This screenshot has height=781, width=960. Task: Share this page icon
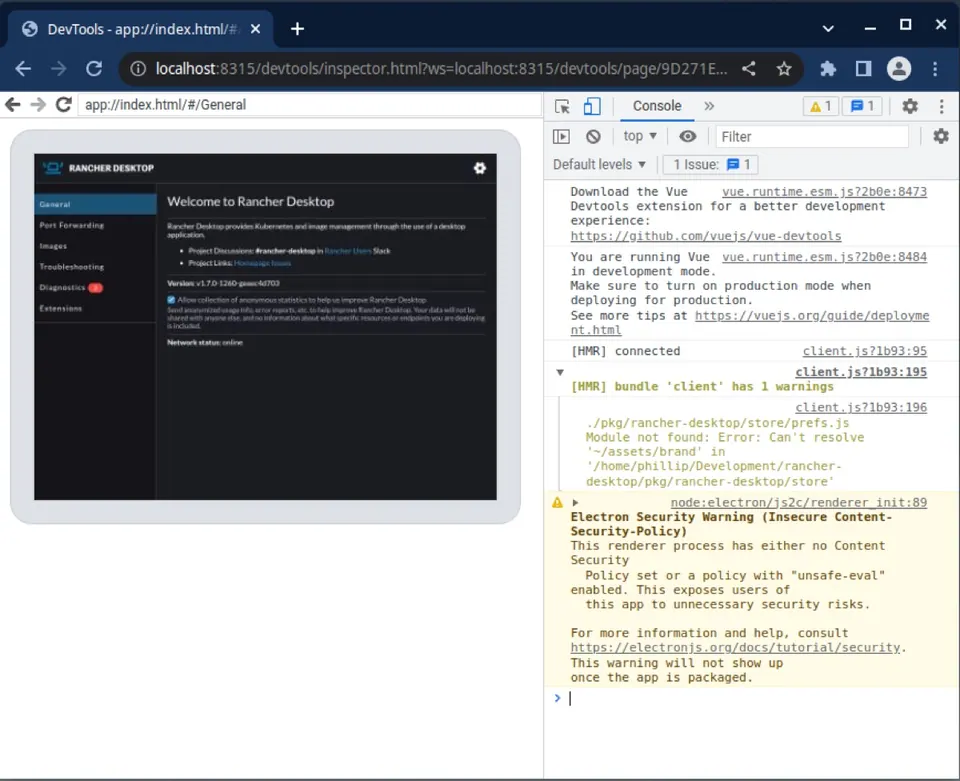[x=749, y=69]
